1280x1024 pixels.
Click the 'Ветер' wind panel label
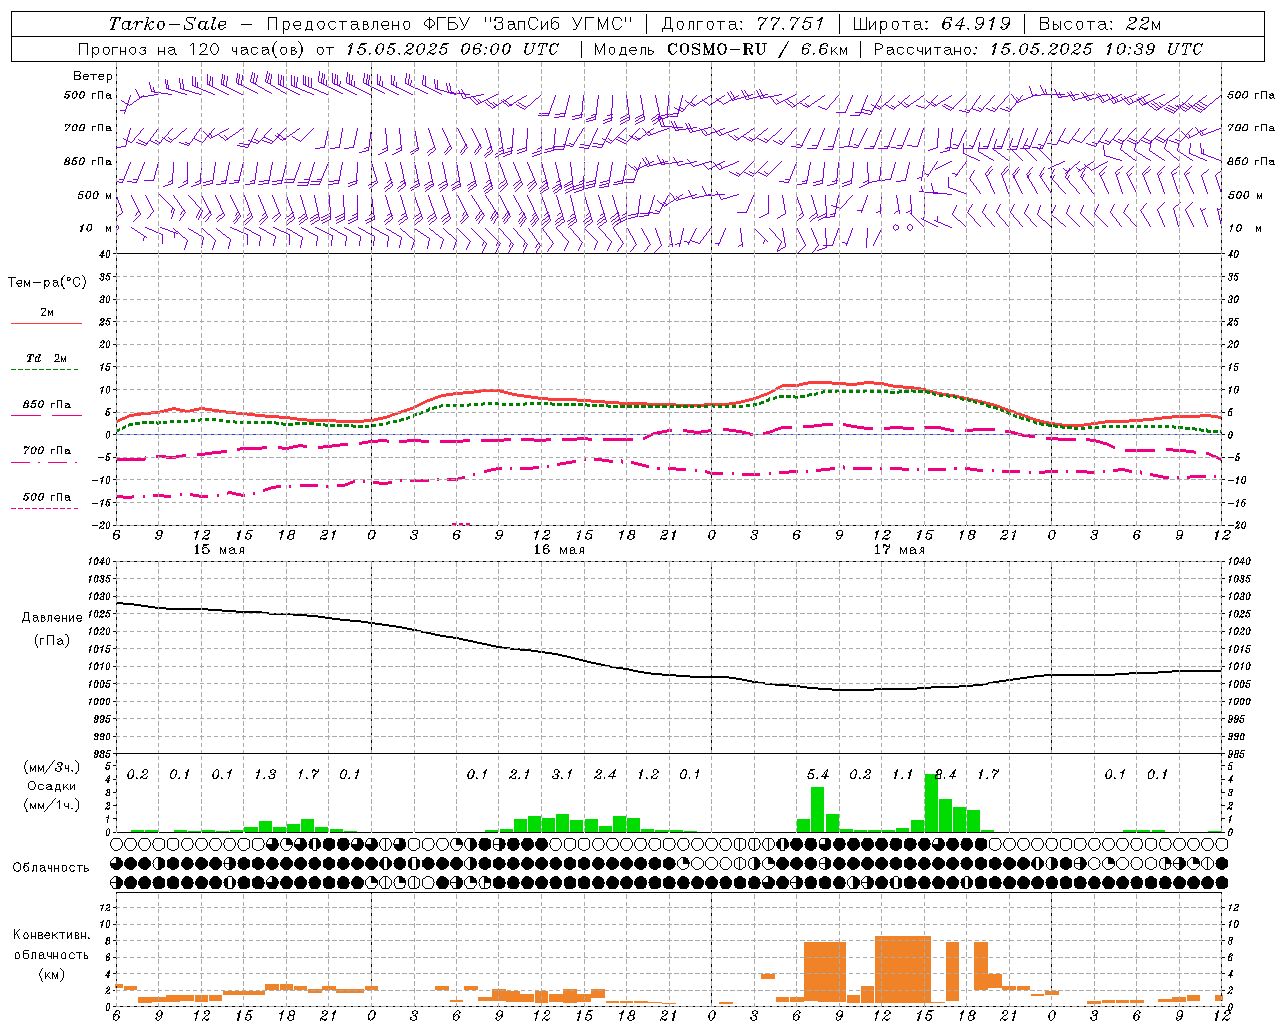[x=93, y=76]
